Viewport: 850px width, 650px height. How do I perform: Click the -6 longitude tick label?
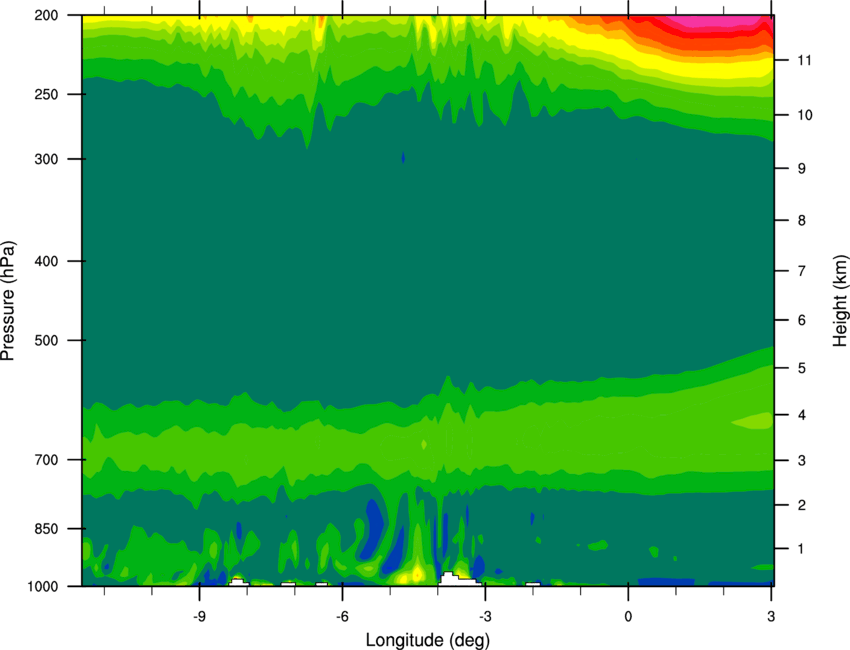coord(342,617)
